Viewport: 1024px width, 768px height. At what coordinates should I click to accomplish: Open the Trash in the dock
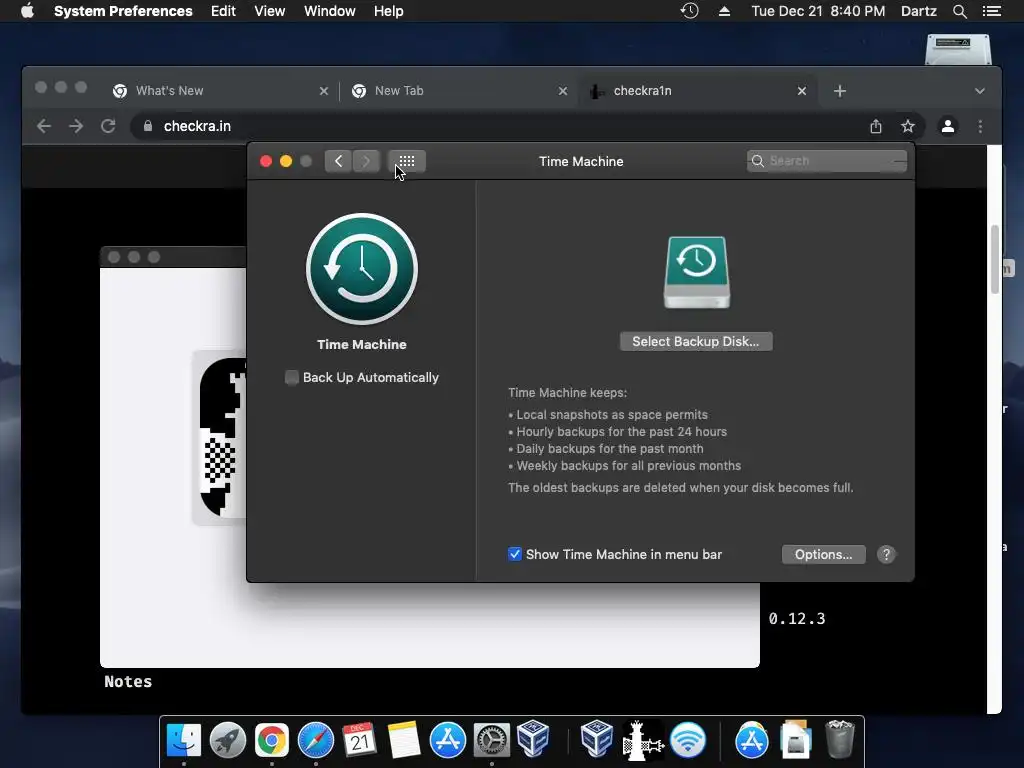pyautogui.click(x=840, y=739)
